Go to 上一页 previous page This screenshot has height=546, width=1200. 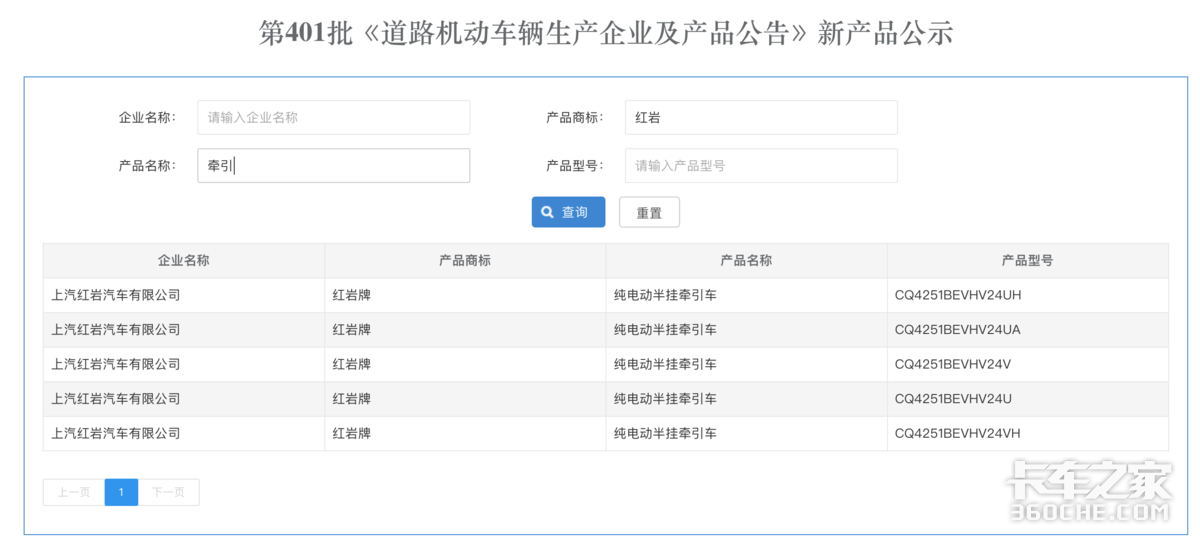pyautogui.click(x=74, y=492)
